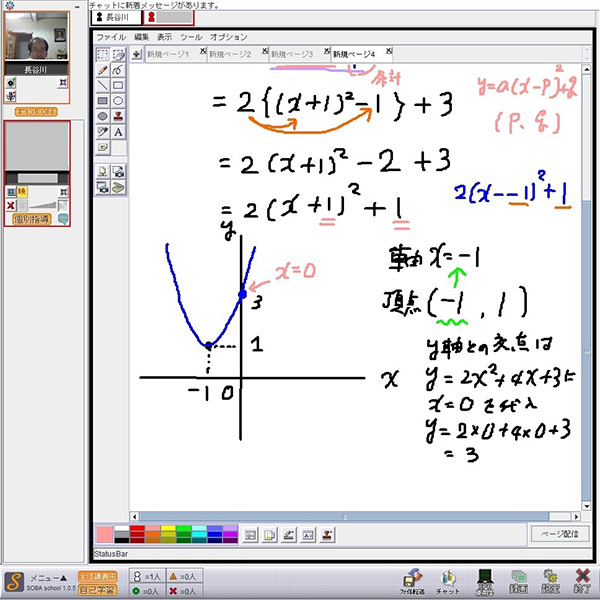Select the filled rectangle tool
Viewport: 600px width, 600px height.
[x=103, y=101]
